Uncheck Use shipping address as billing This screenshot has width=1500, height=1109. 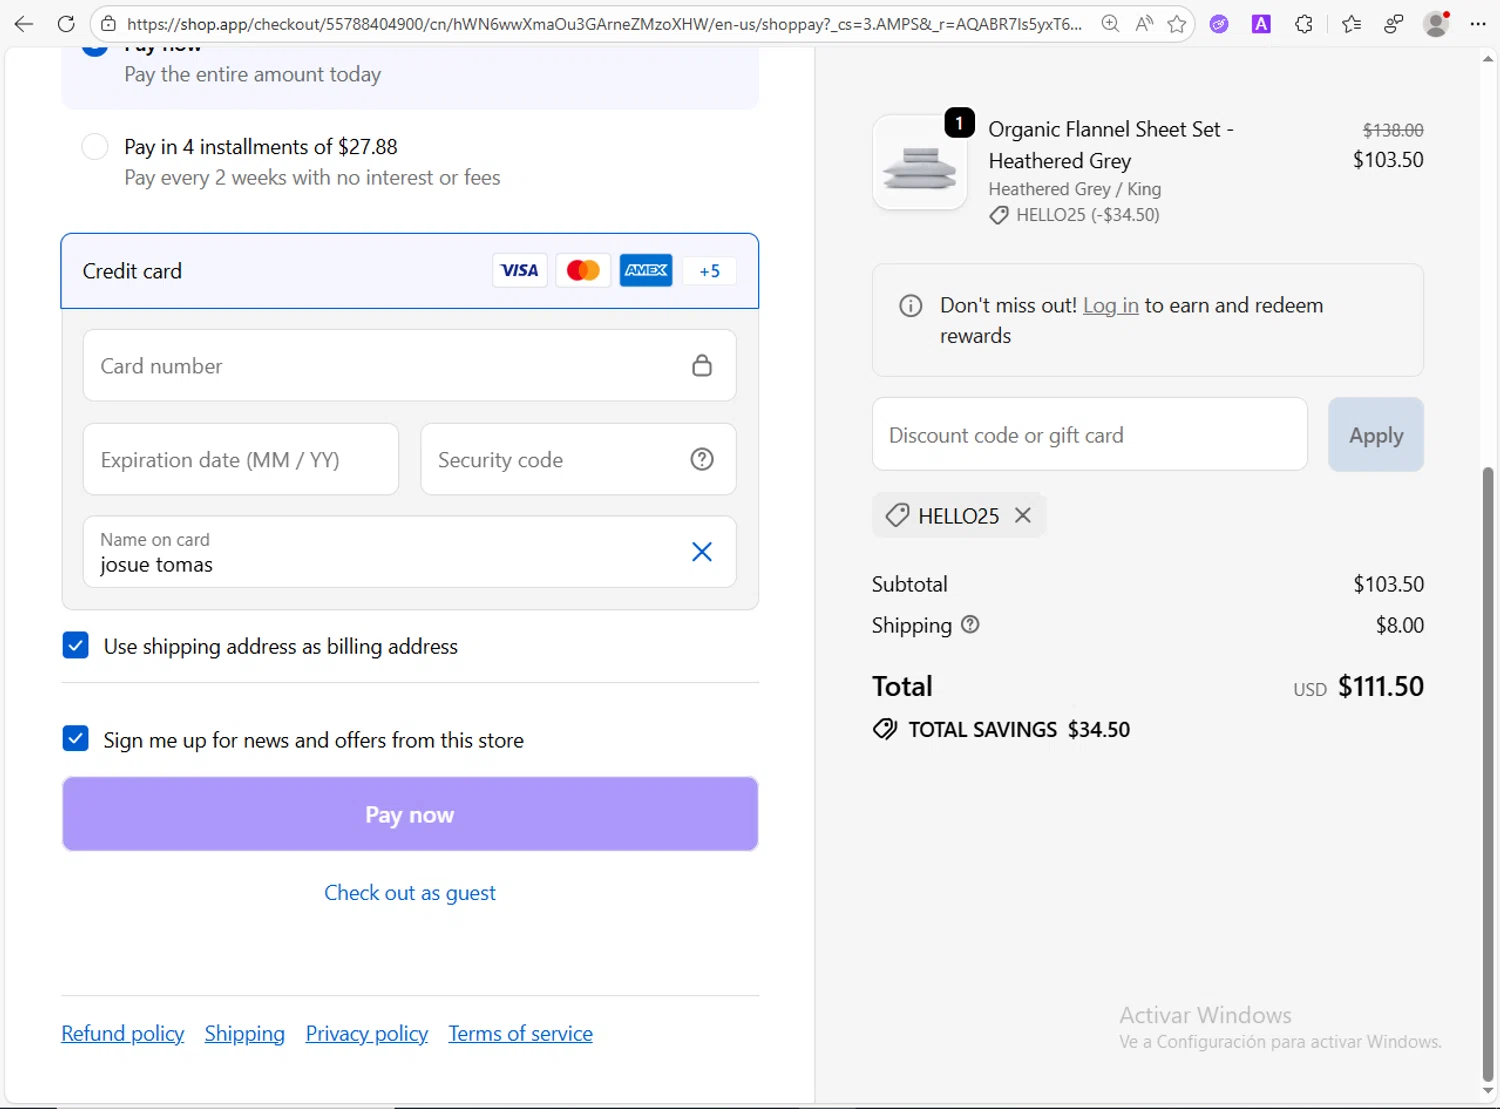[76, 646]
